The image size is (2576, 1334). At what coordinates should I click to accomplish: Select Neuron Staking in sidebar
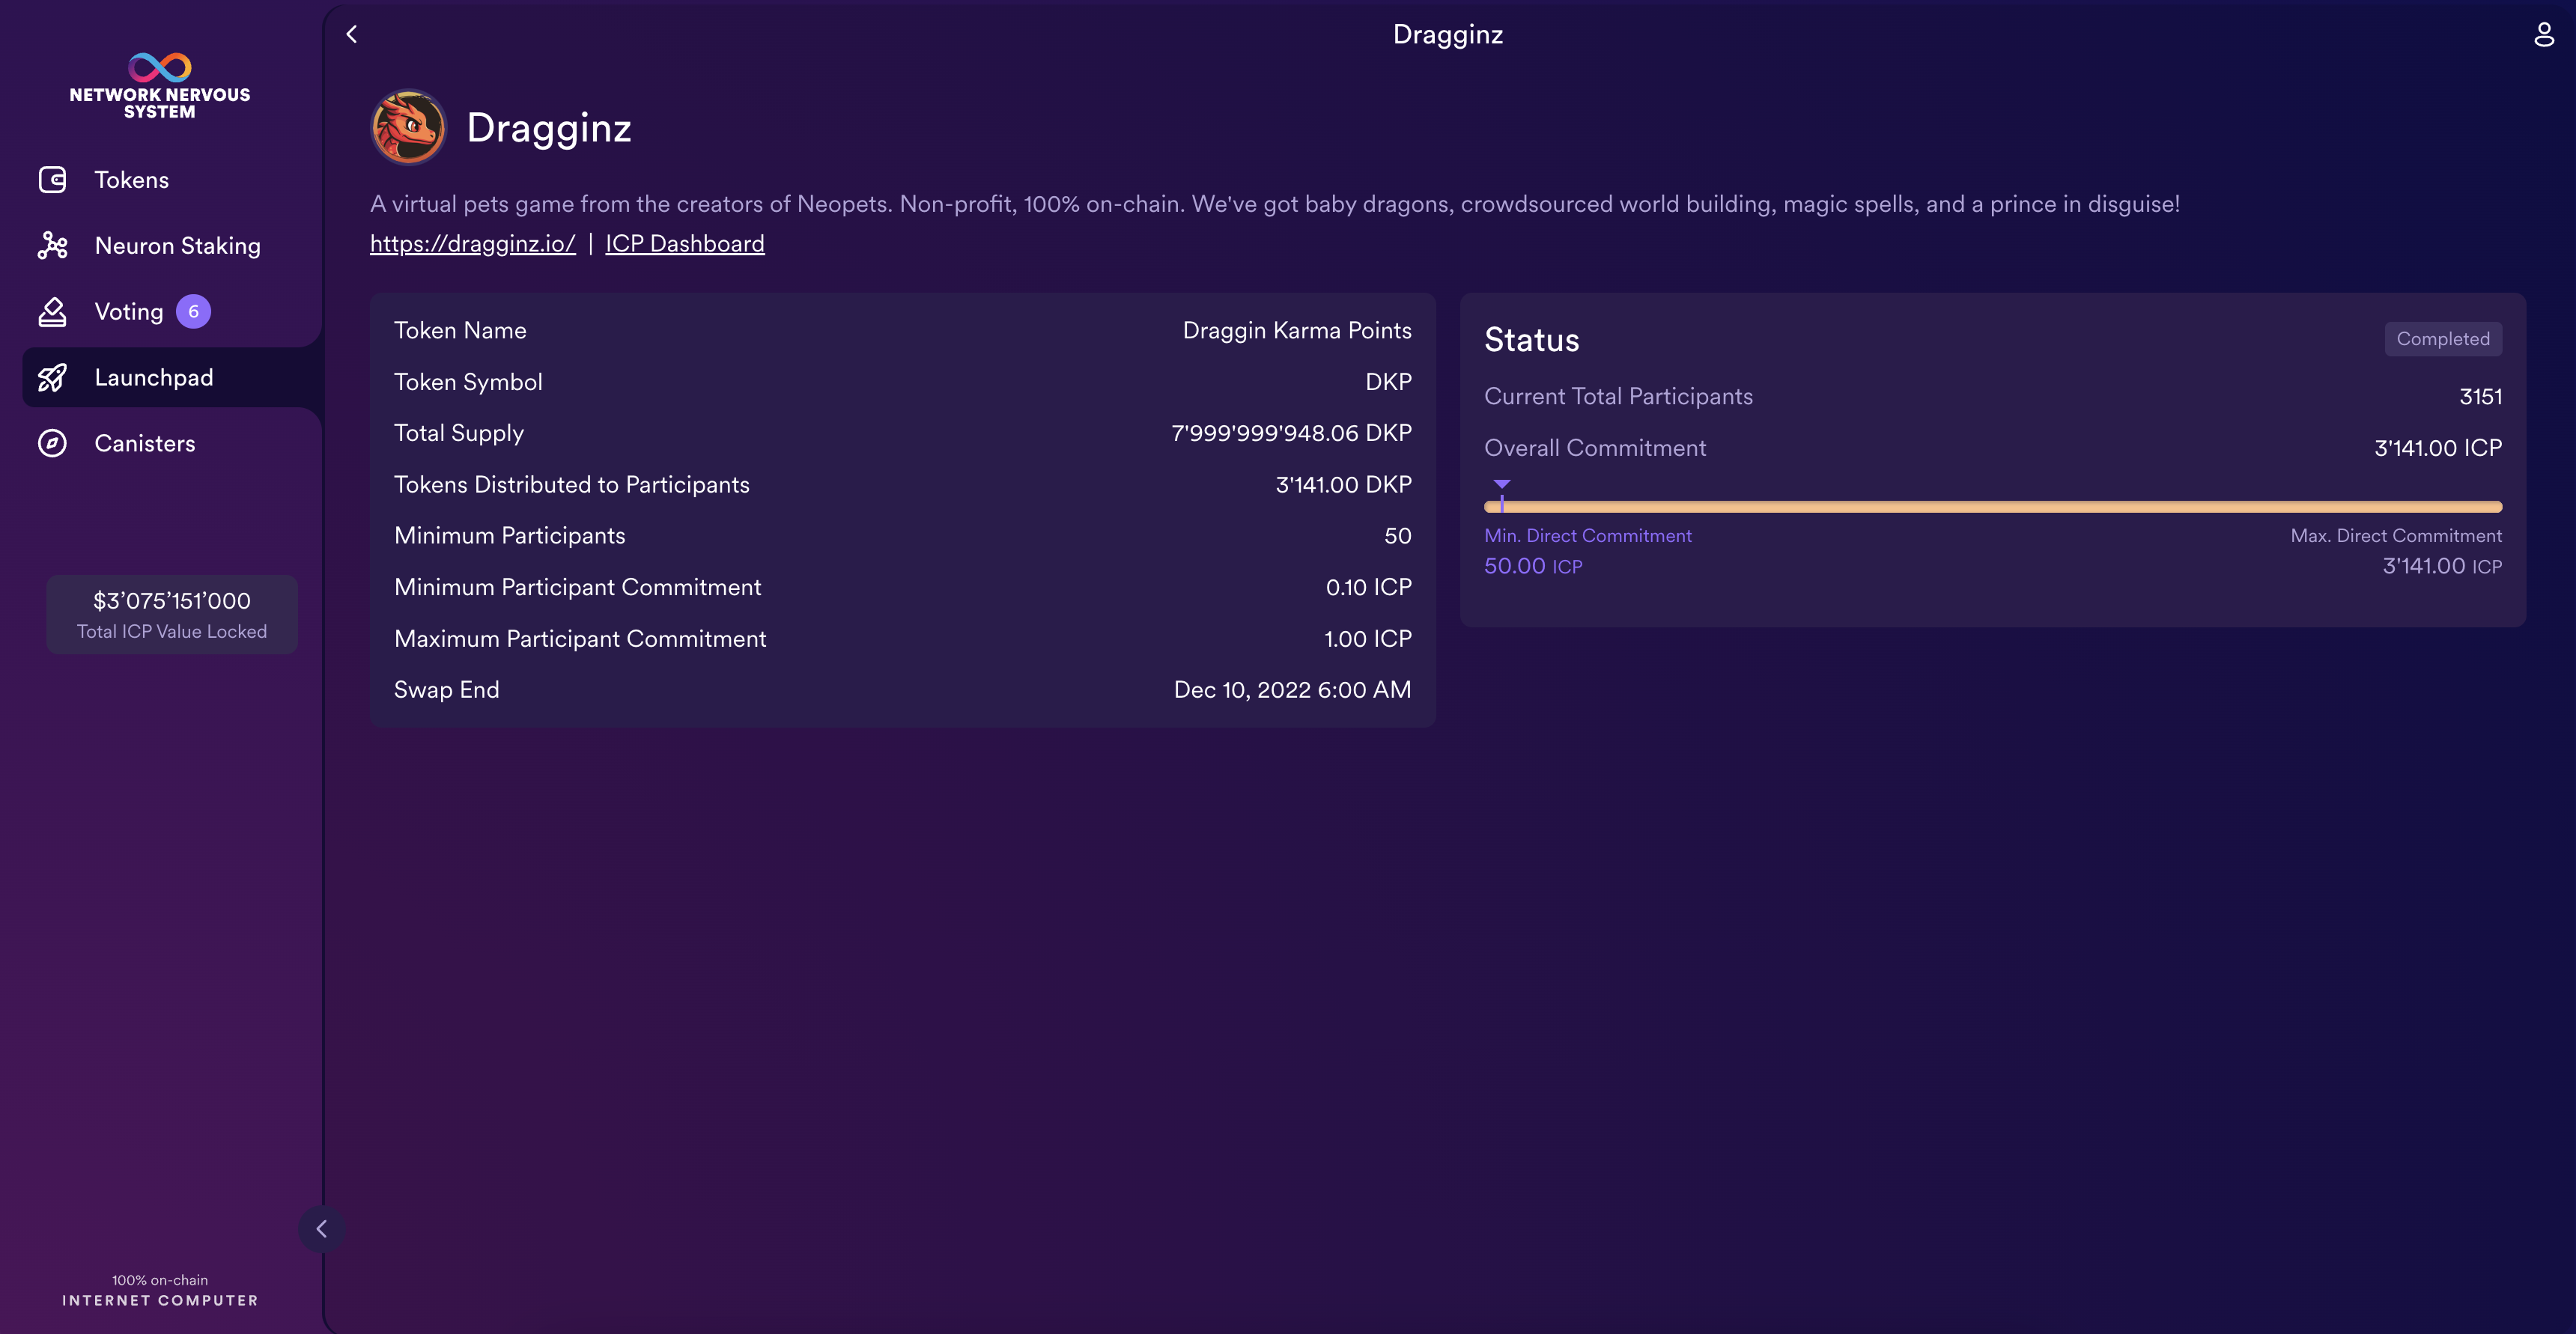click(177, 246)
